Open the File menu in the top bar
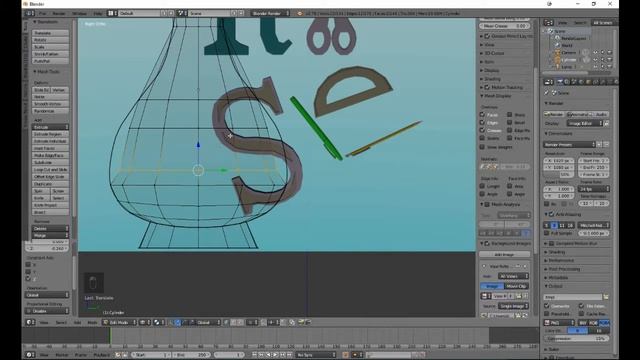 point(42,13)
